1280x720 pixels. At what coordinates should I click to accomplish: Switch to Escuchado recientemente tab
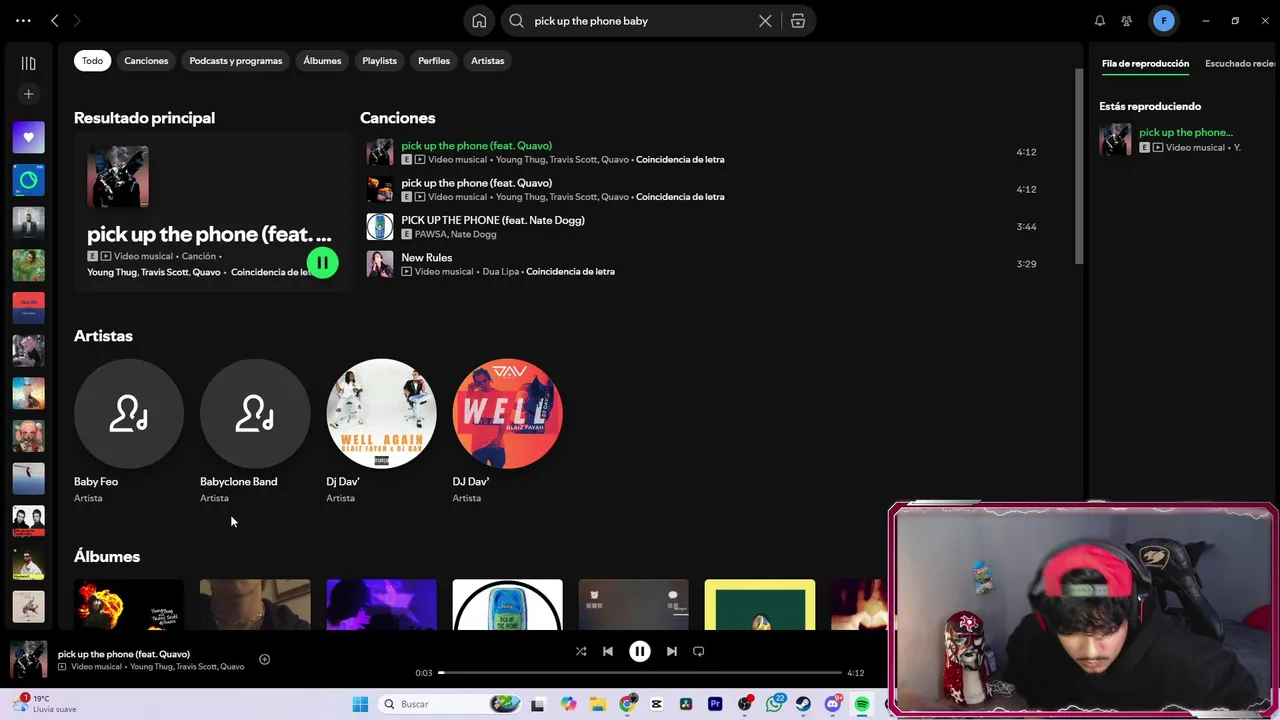[x=1242, y=64]
